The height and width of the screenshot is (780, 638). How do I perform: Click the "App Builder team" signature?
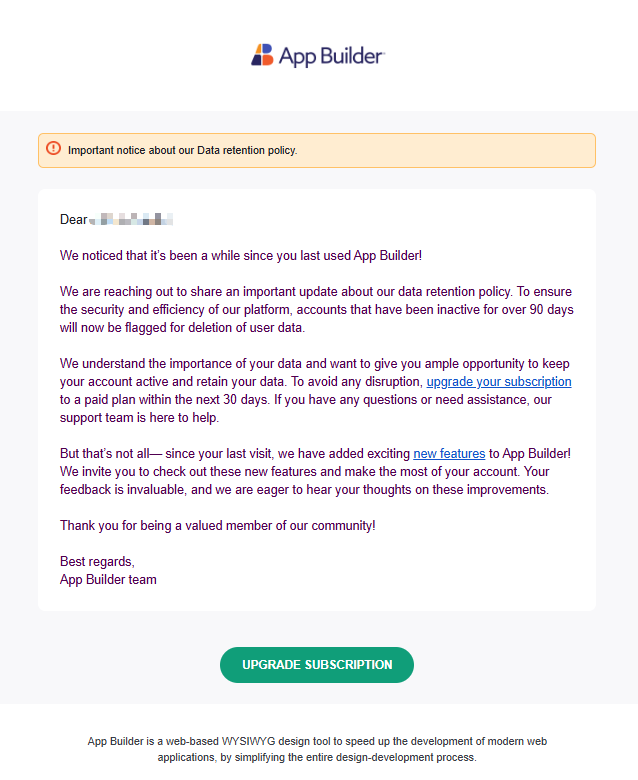point(108,580)
